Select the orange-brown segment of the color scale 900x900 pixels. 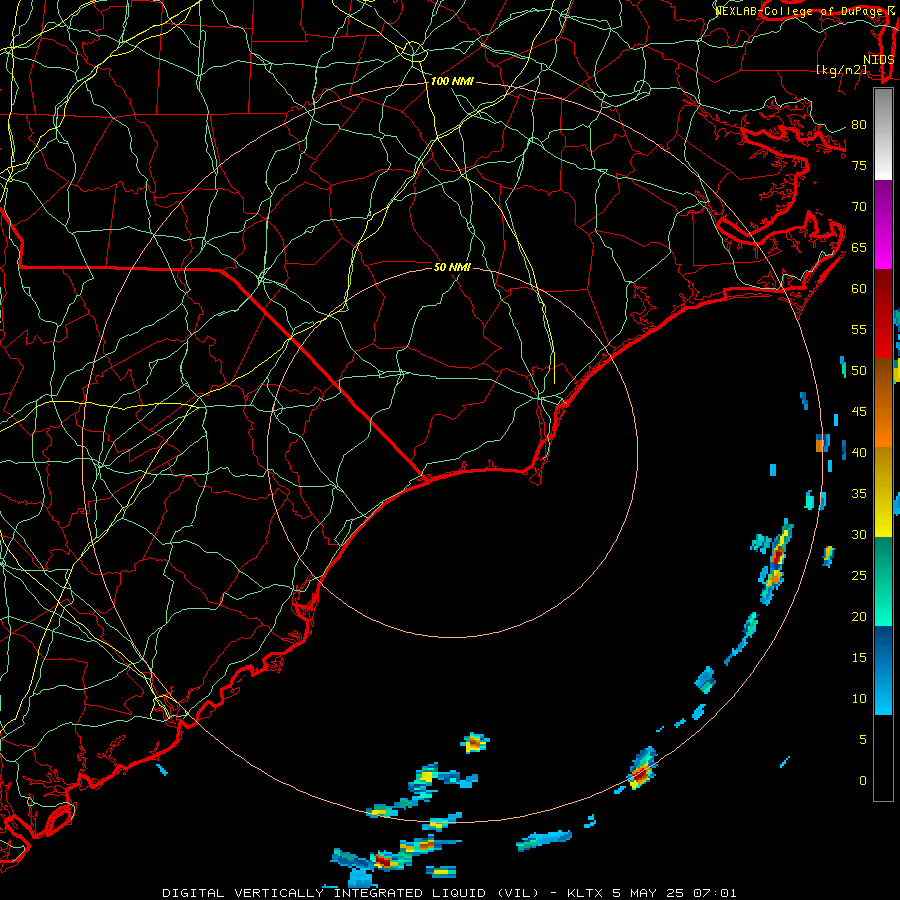click(883, 402)
